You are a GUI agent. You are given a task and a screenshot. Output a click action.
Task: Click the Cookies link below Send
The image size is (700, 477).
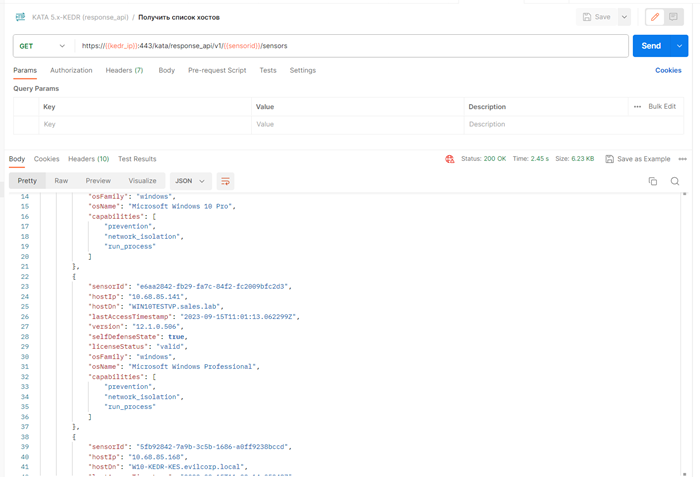[668, 70]
